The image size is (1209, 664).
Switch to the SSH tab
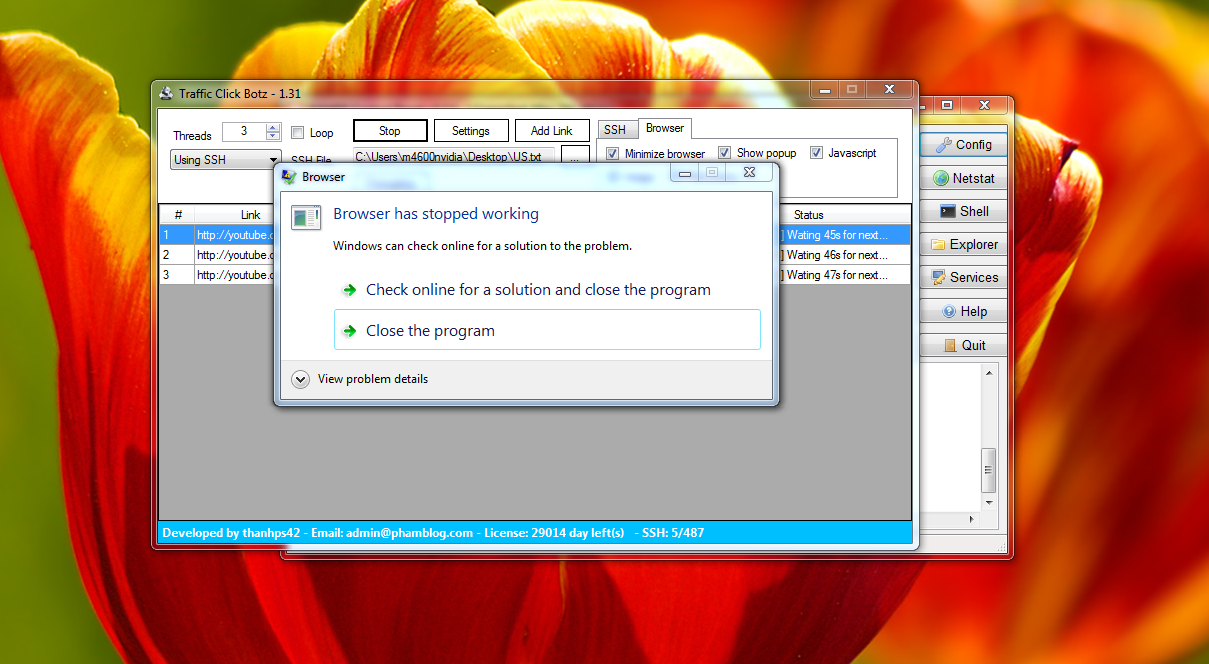pos(615,130)
